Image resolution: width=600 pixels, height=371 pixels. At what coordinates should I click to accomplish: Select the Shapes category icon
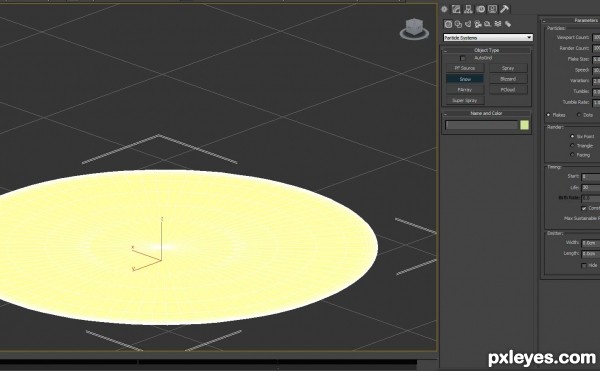coord(458,24)
